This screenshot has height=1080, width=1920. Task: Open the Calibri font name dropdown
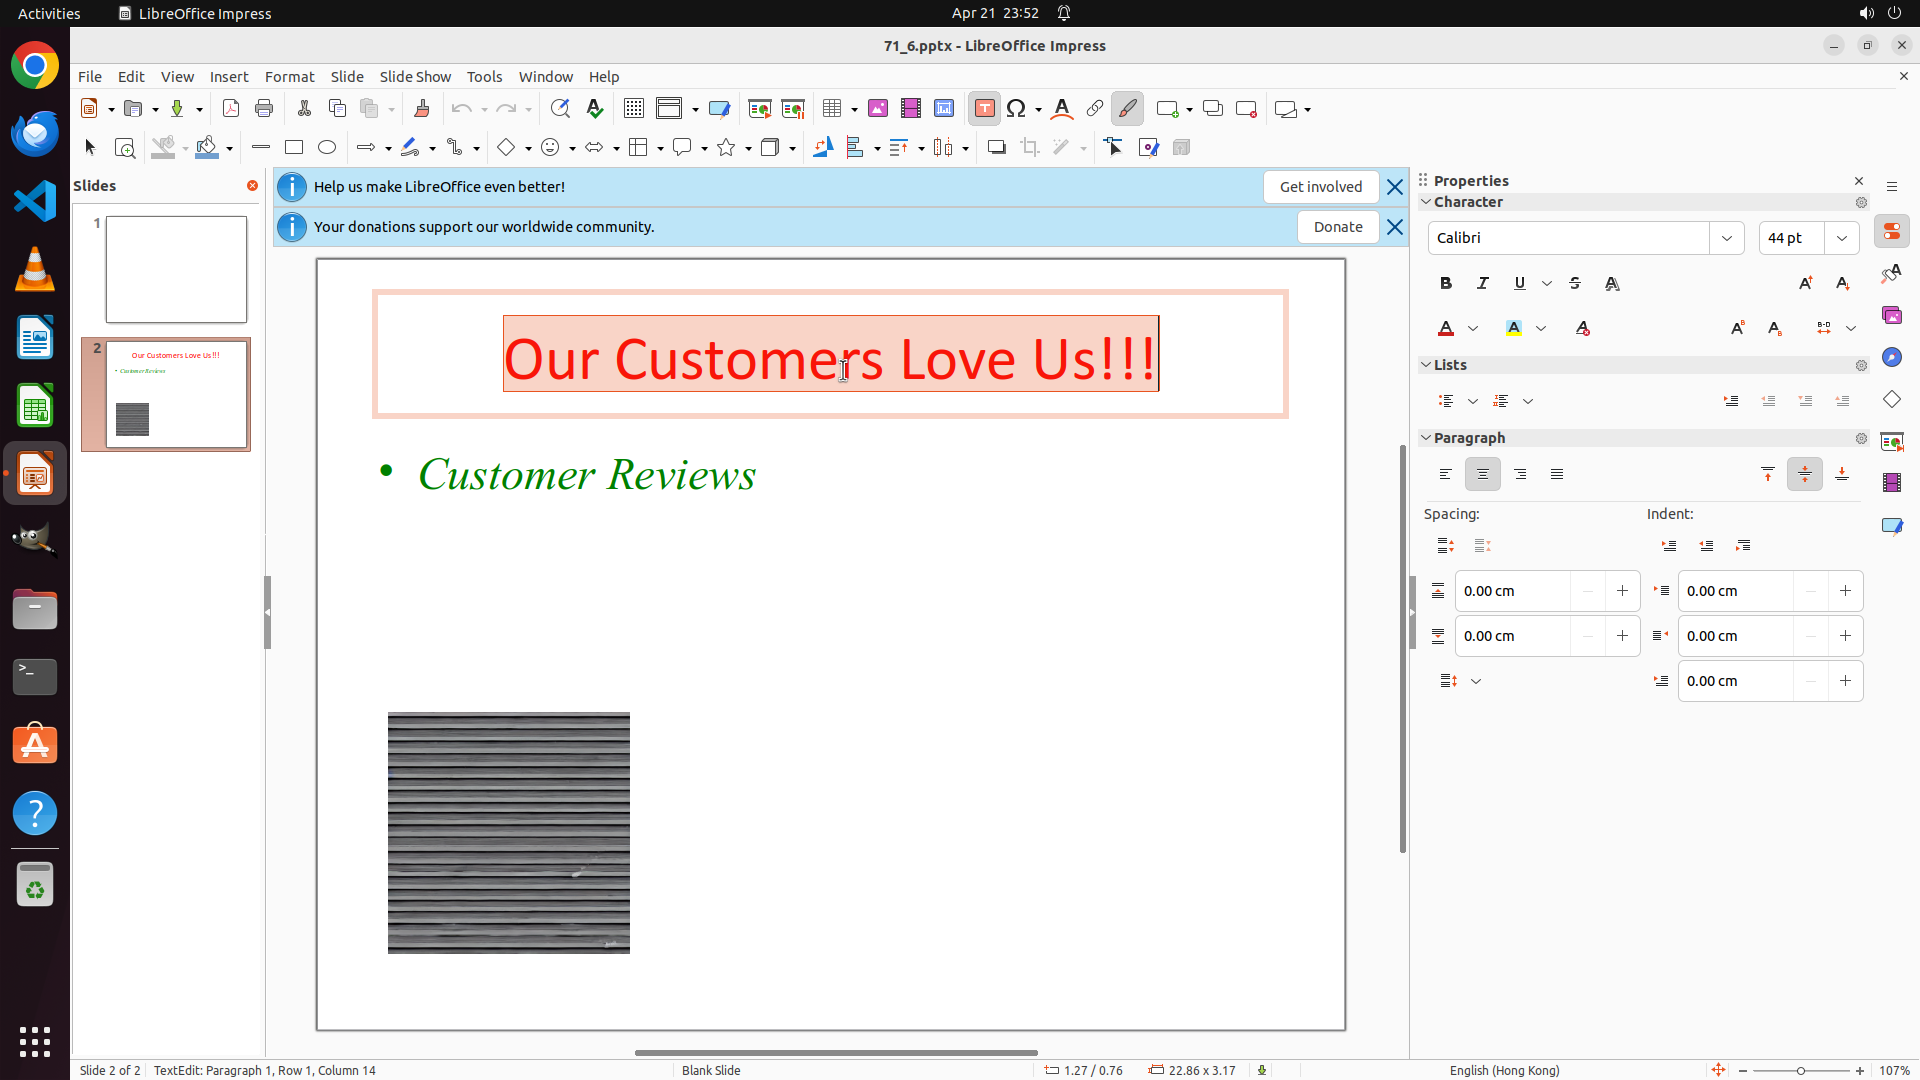point(1727,238)
